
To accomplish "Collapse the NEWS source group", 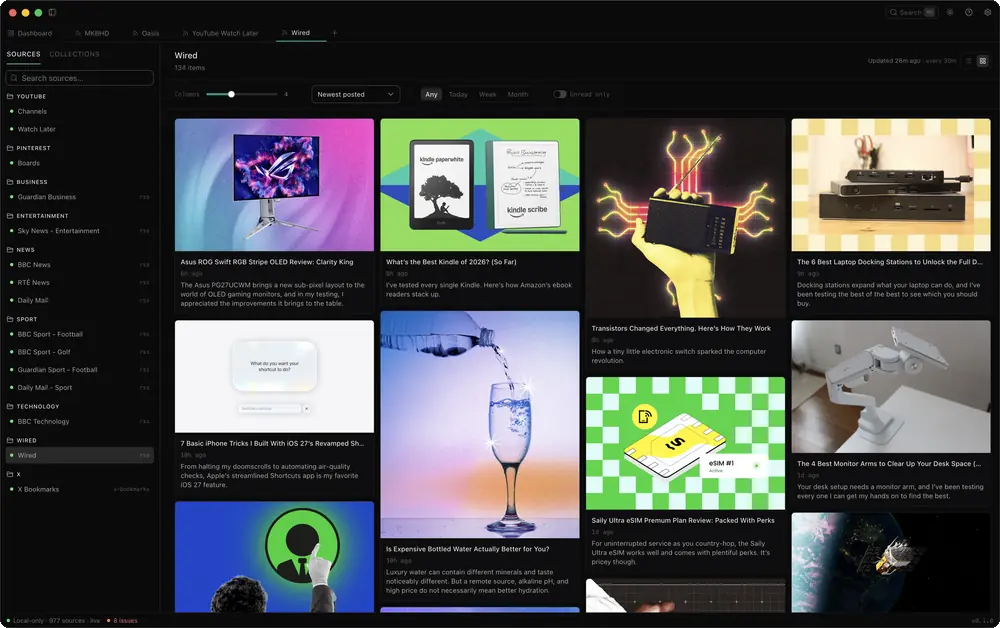I will click(x=26, y=250).
